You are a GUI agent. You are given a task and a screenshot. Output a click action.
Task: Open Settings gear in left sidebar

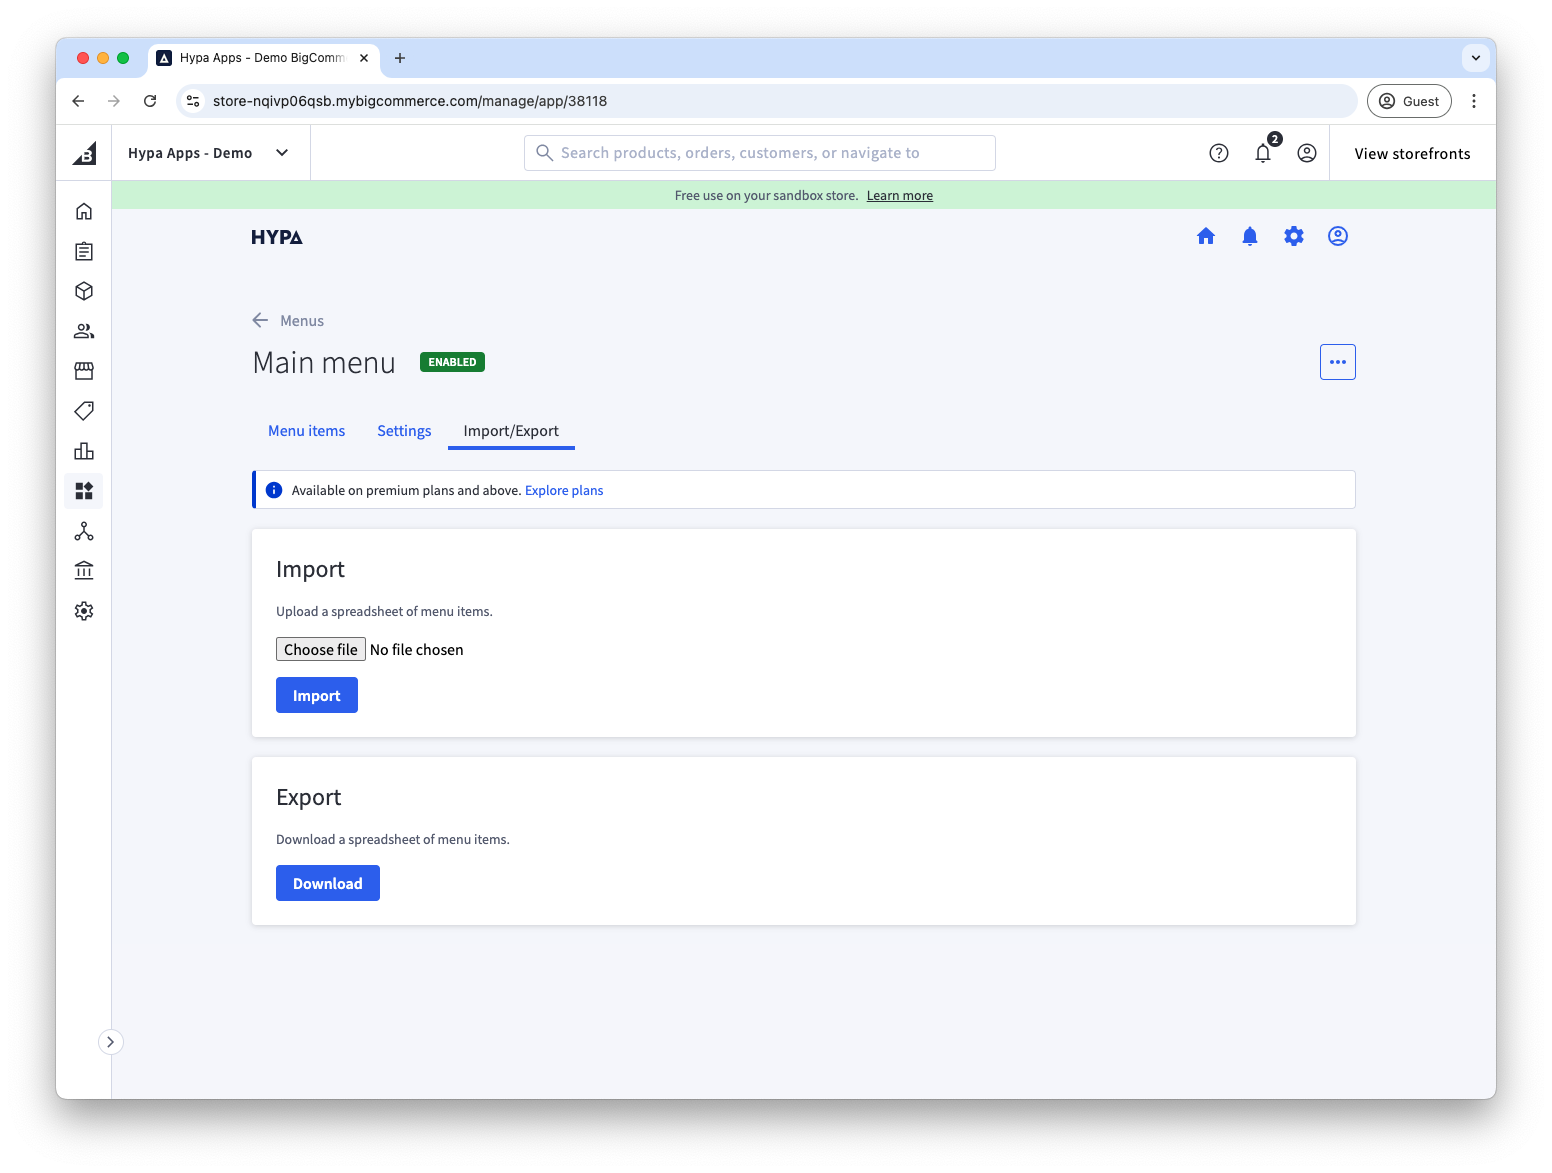pyautogui.click(x=84, y=611)
